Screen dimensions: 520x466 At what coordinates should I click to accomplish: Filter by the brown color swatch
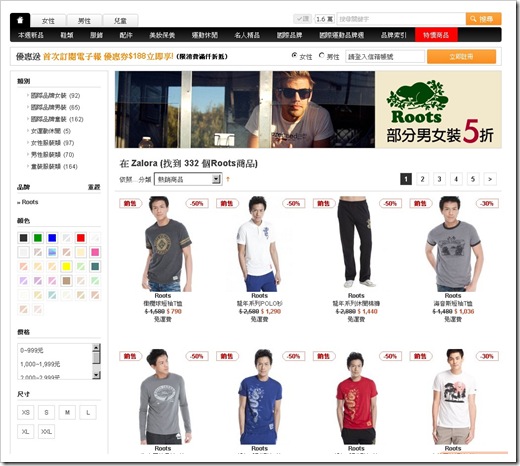(66, 281)
